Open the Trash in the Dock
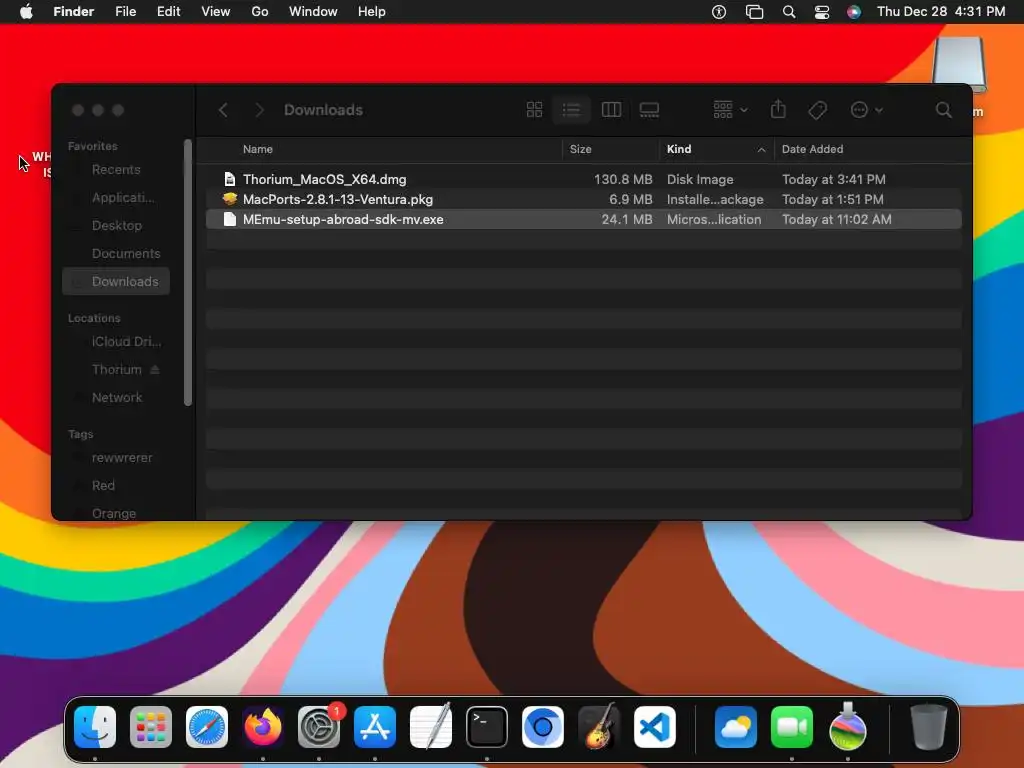Screen dimensions: 1024x768 tap(929, 726)
